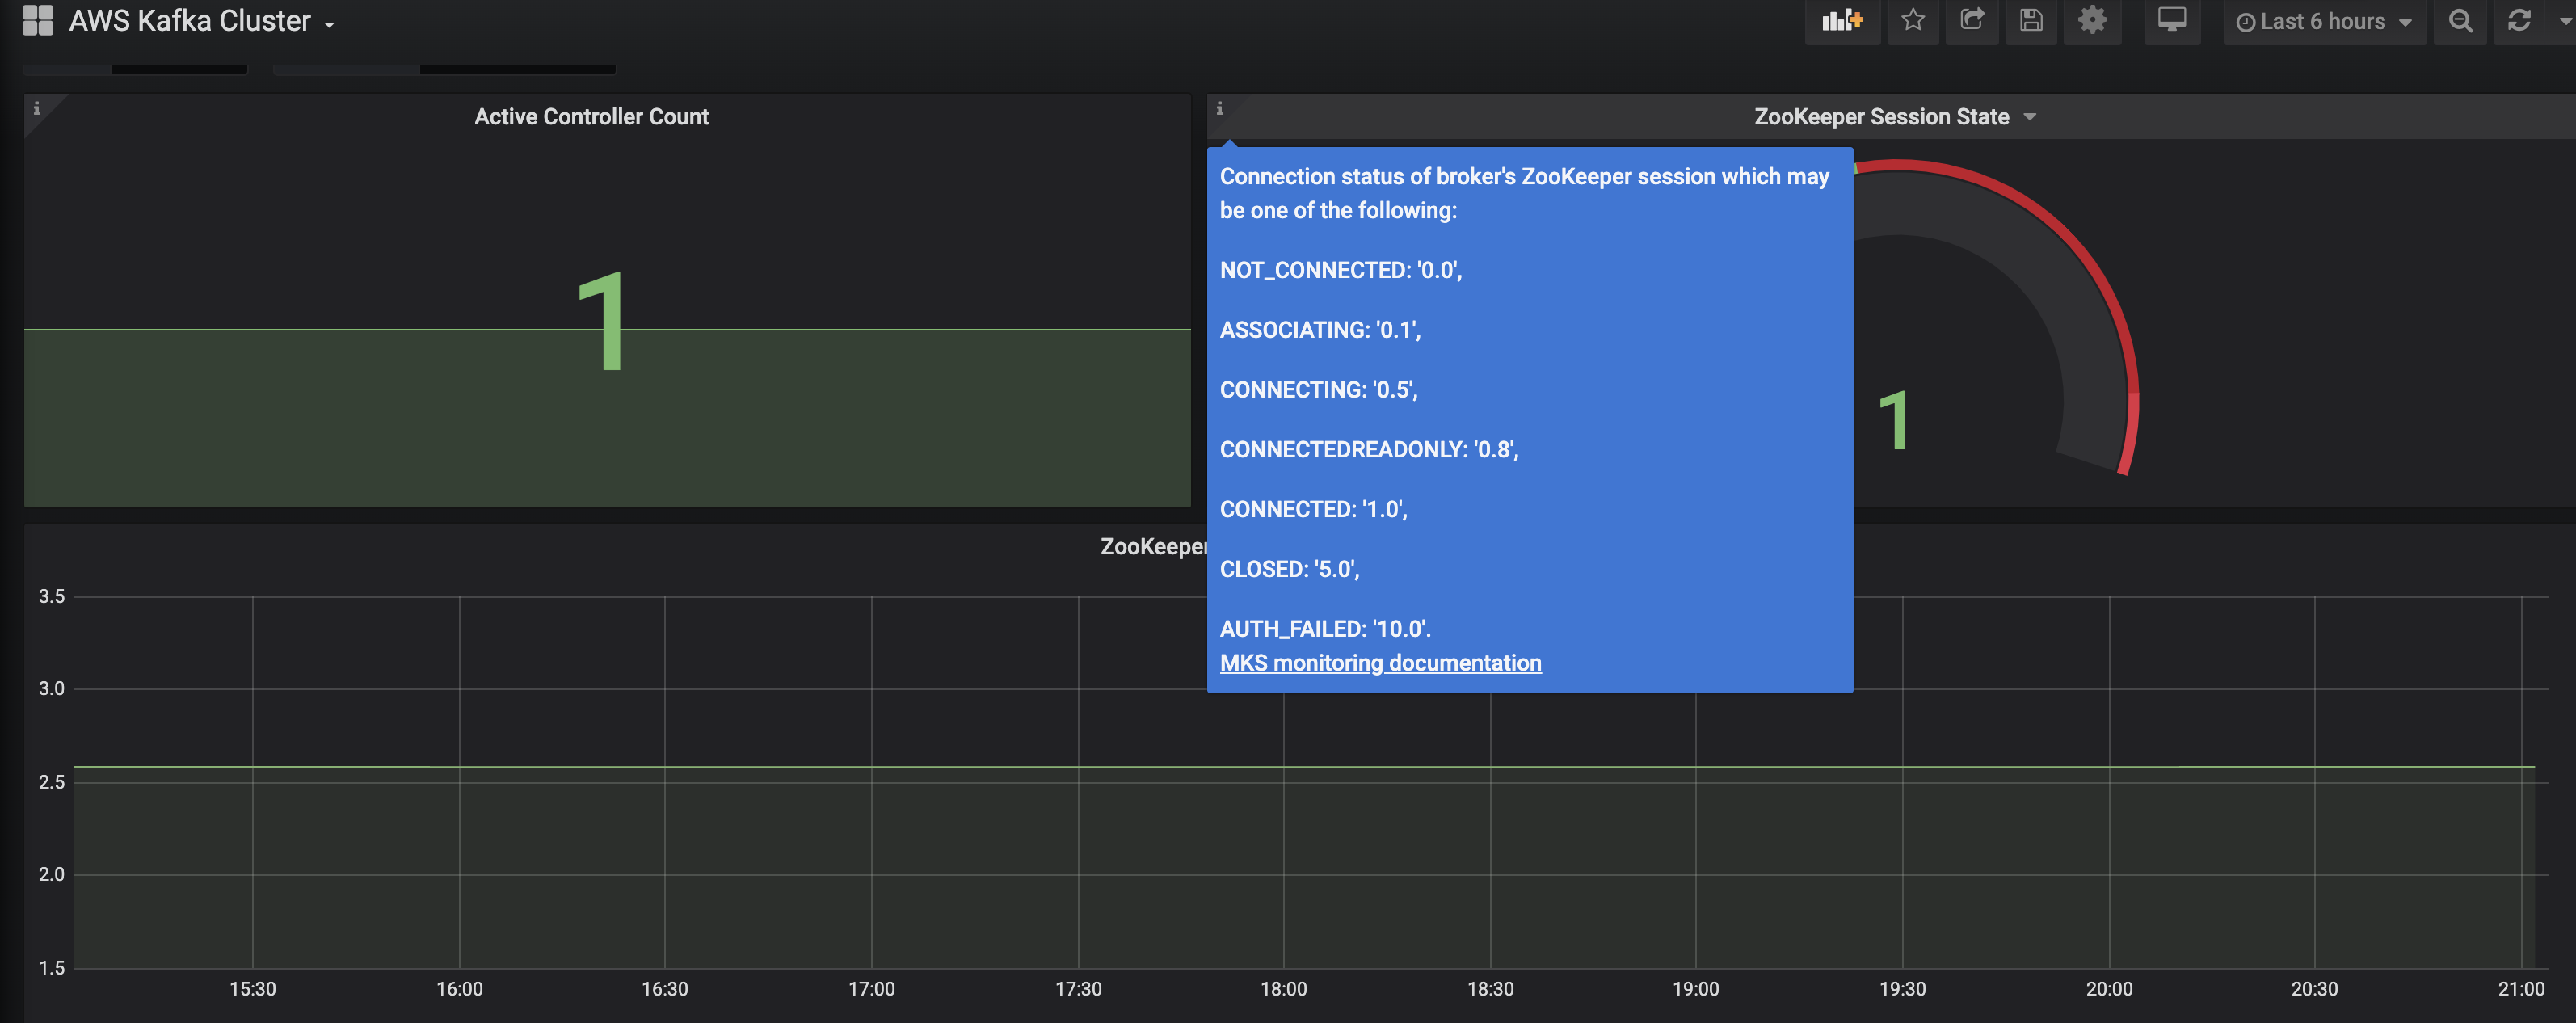The width and height of the screenshot is (2576, 1023).
Task: Open the share dashboard dialog
Action: click(1971, 20)
